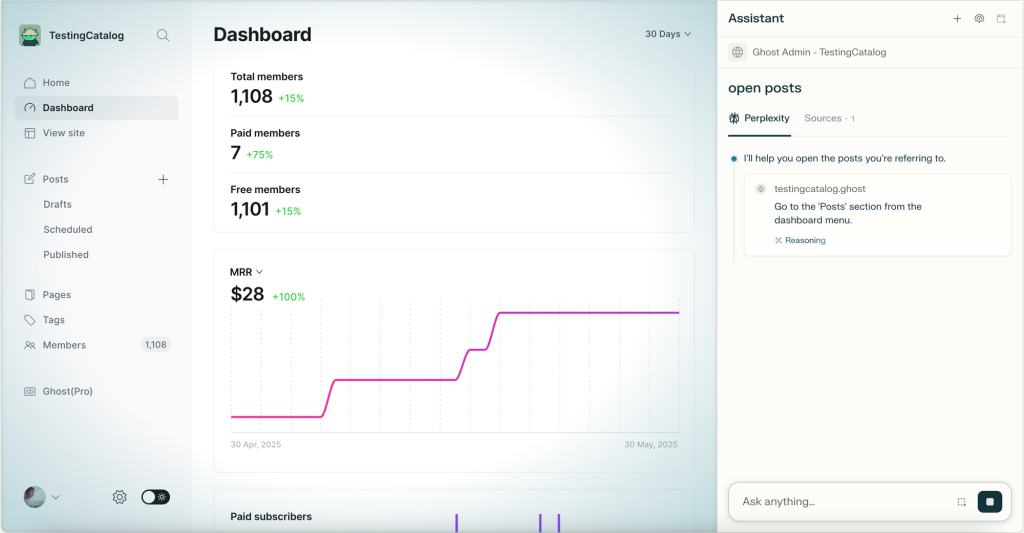Toggle the dark mode switch
The image size is (1024, 533).
[x=155, y=497]
